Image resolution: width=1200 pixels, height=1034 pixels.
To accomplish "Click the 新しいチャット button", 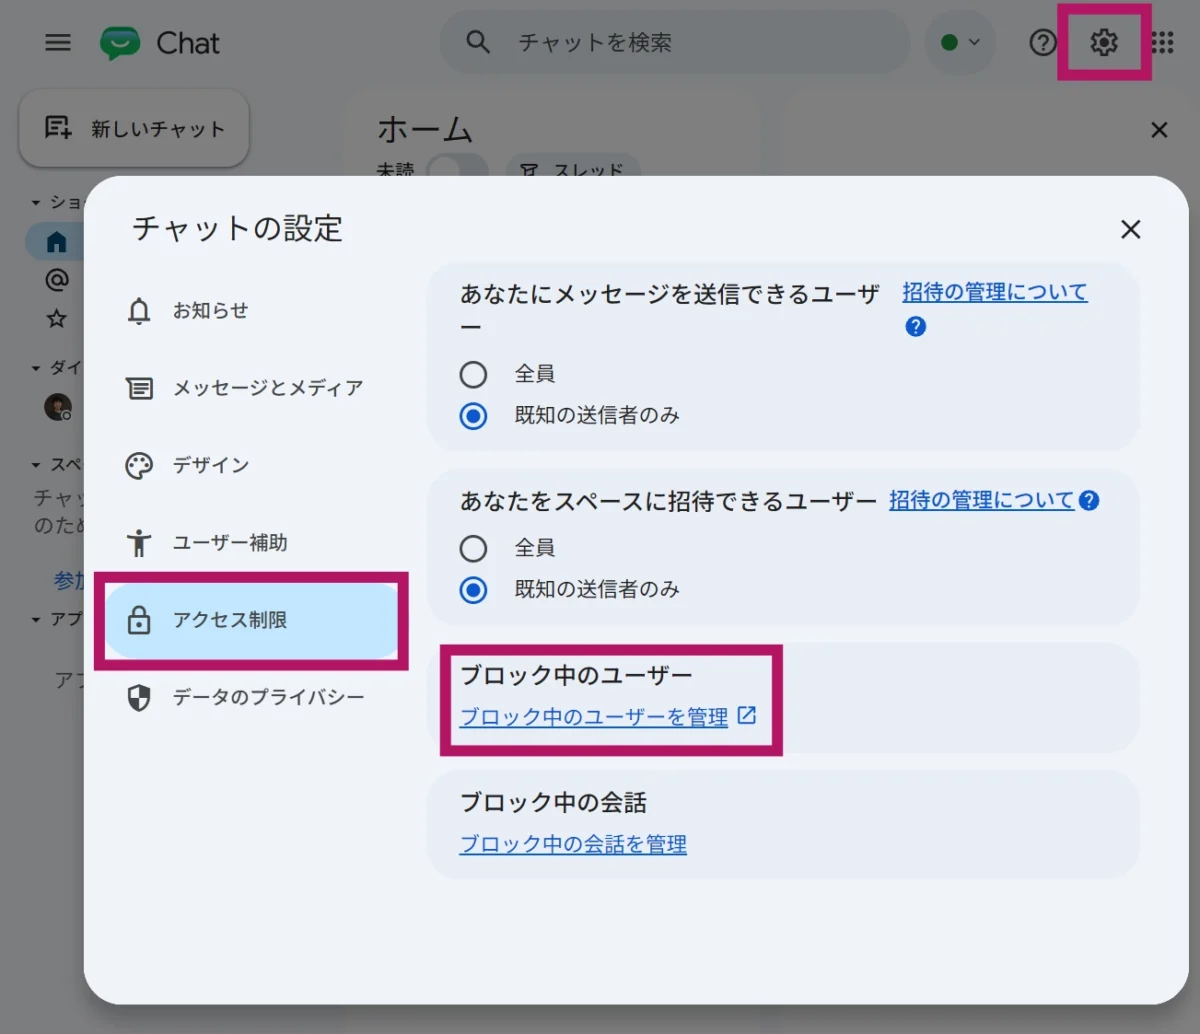I will tap(134, 128).
